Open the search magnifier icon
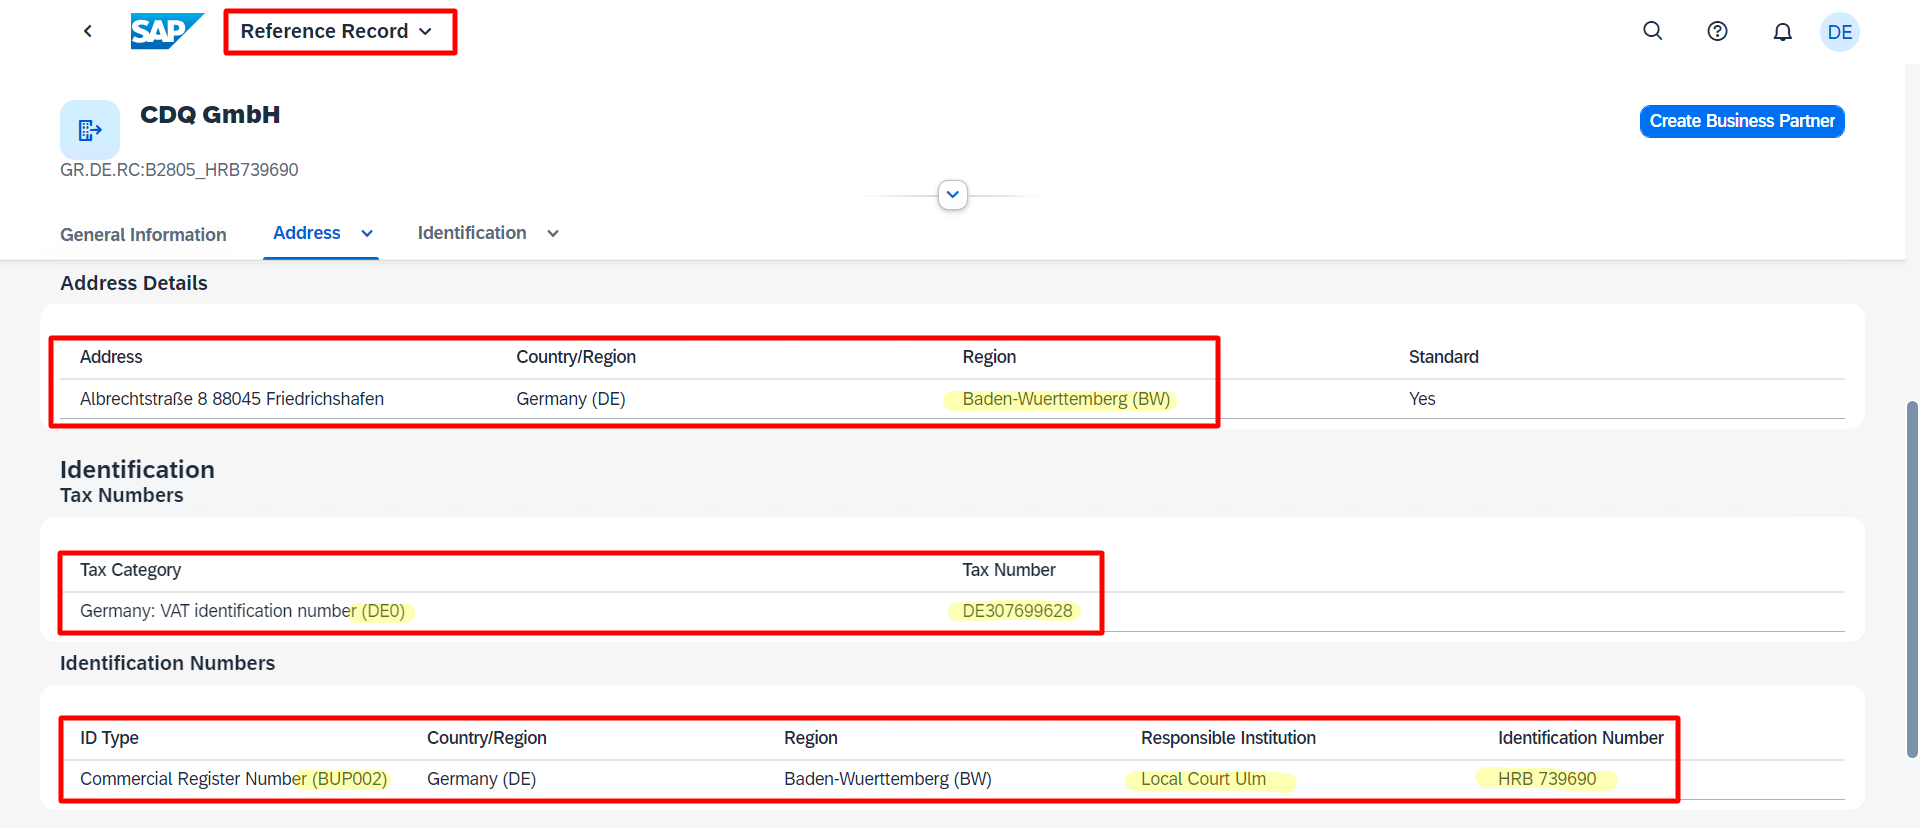The height and width of the screenshot is (828, 1920). 1653,31
